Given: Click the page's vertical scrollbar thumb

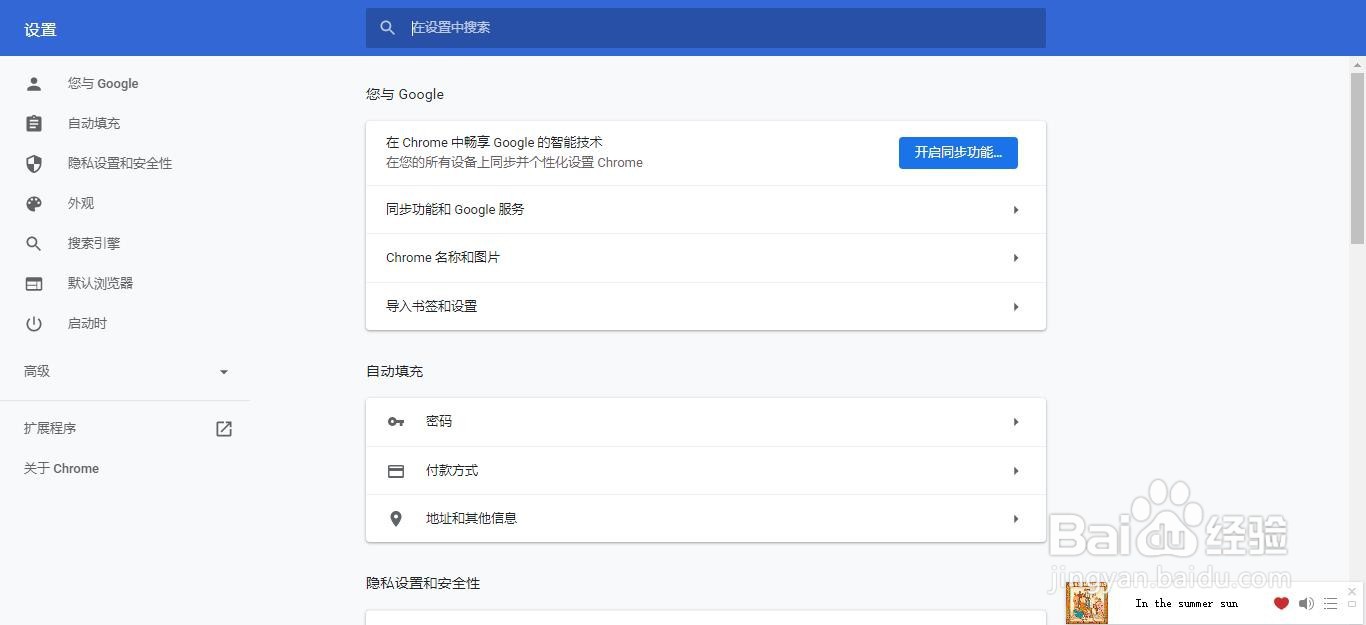Looking at the screenshot, I should click(x=1357, y=158).
